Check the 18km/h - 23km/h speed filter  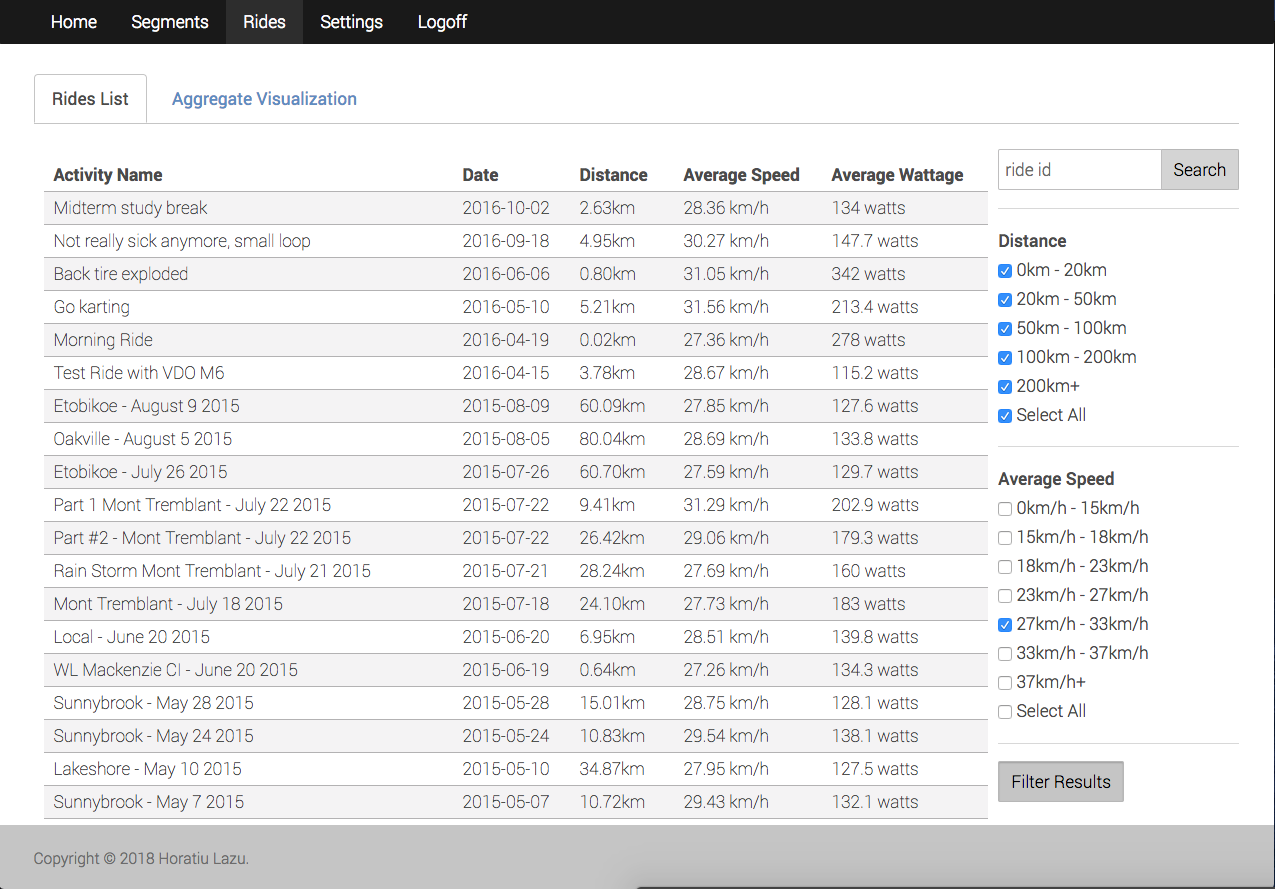coord(1005,567)
